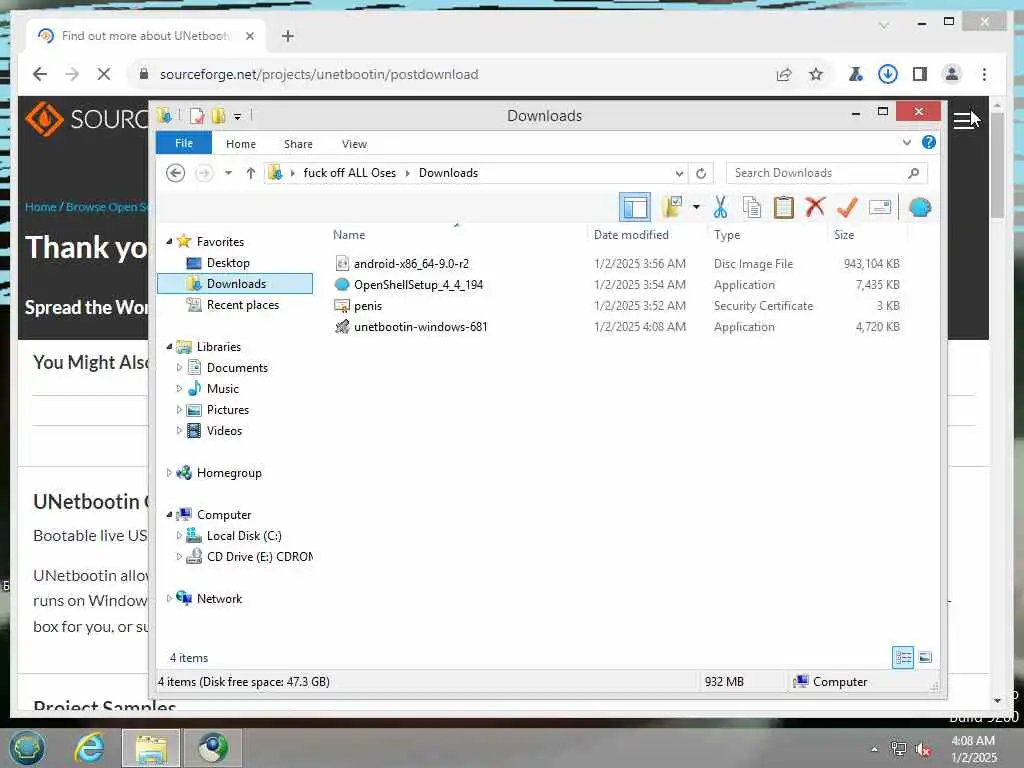Click the Start button on taskbar
The width and height of the screenshot is (1024, 768).
point(27,748)
